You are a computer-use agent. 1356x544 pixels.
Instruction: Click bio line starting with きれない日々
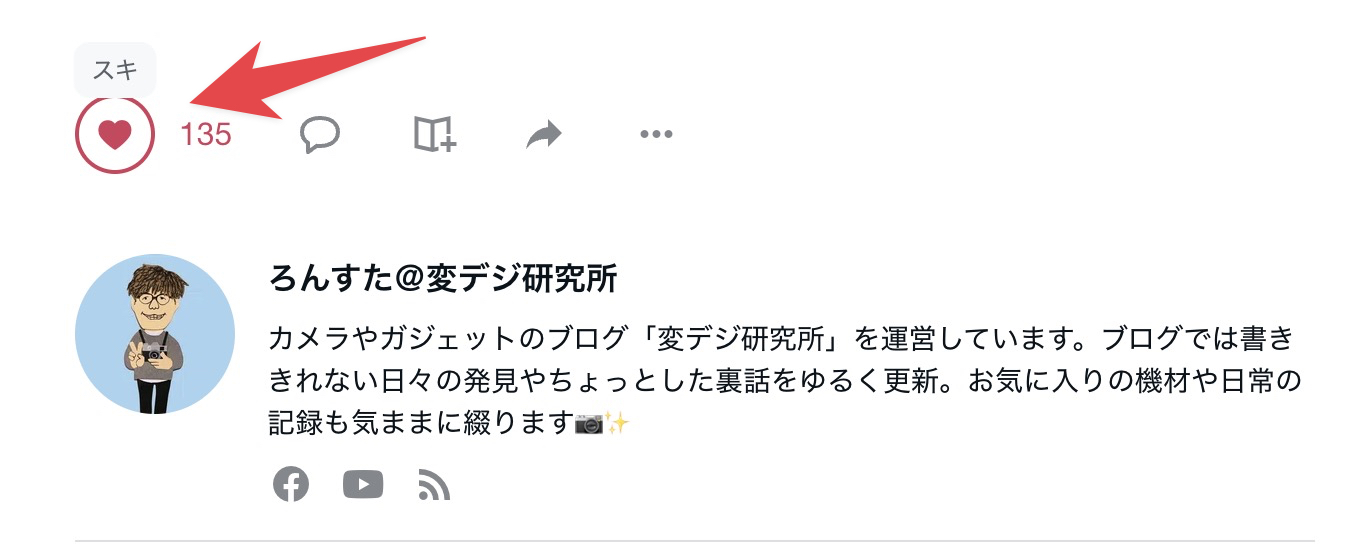click(x=785, y=381)
